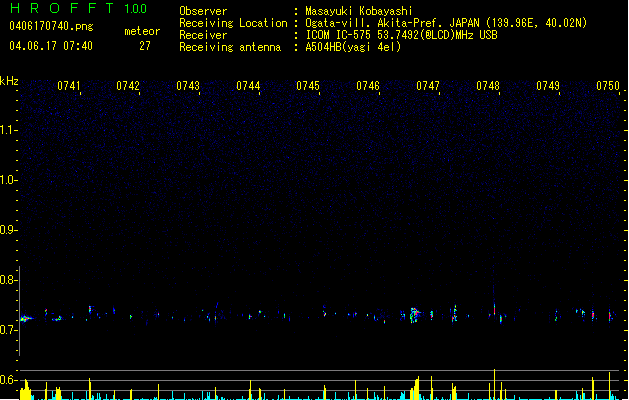The image size is (629, 400).
Task: Click the bright meteor echo after 0746
Action: pos(414,315)
